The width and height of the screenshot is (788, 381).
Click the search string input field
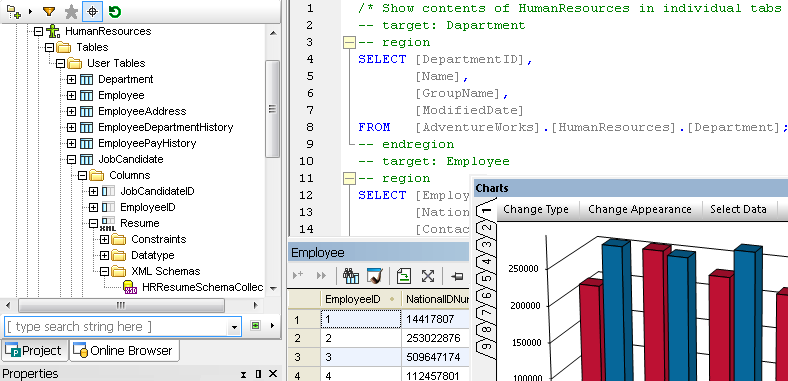click(x=116, y=327)
